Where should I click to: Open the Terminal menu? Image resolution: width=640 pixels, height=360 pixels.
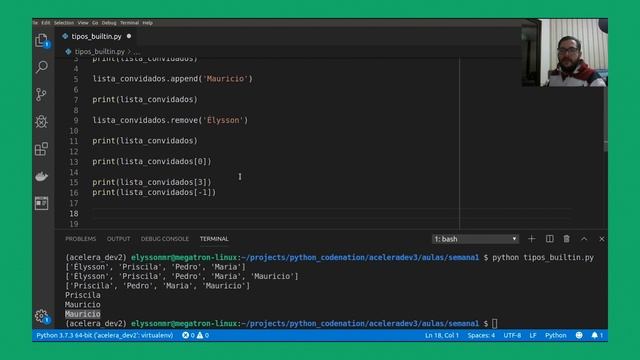tap(129, 23)
